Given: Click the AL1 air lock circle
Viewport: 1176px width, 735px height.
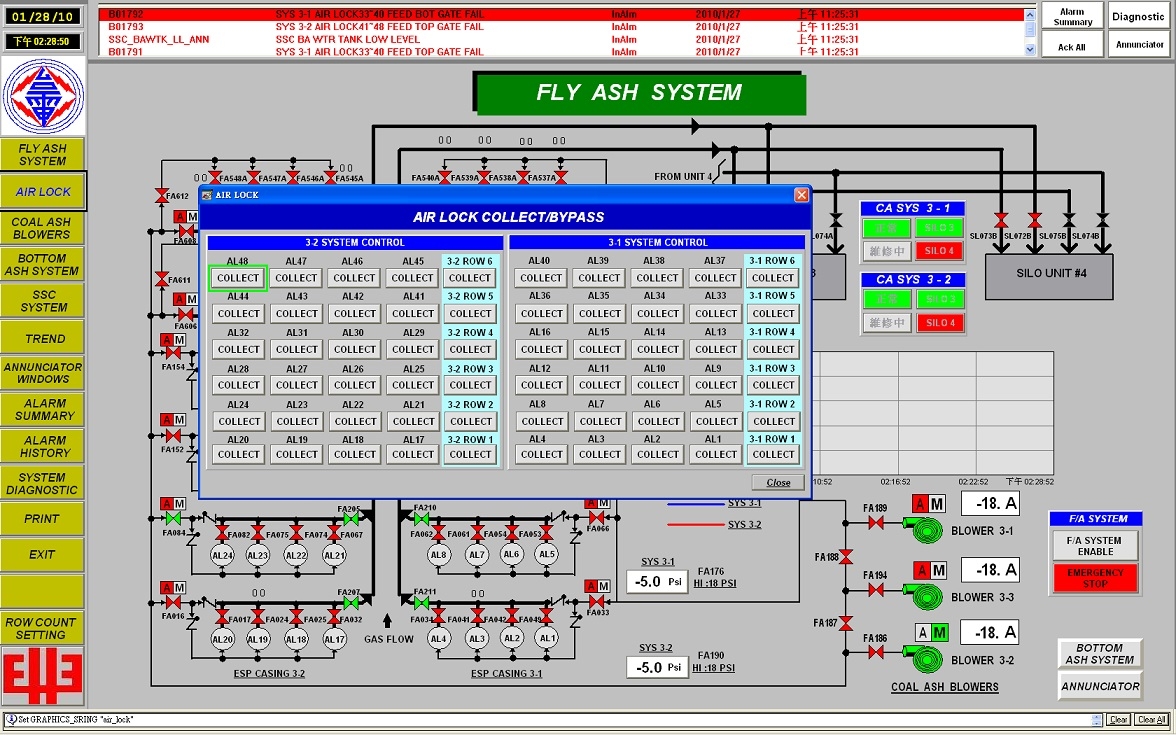Looking at the screenshot, I should (x=548, y=638).
